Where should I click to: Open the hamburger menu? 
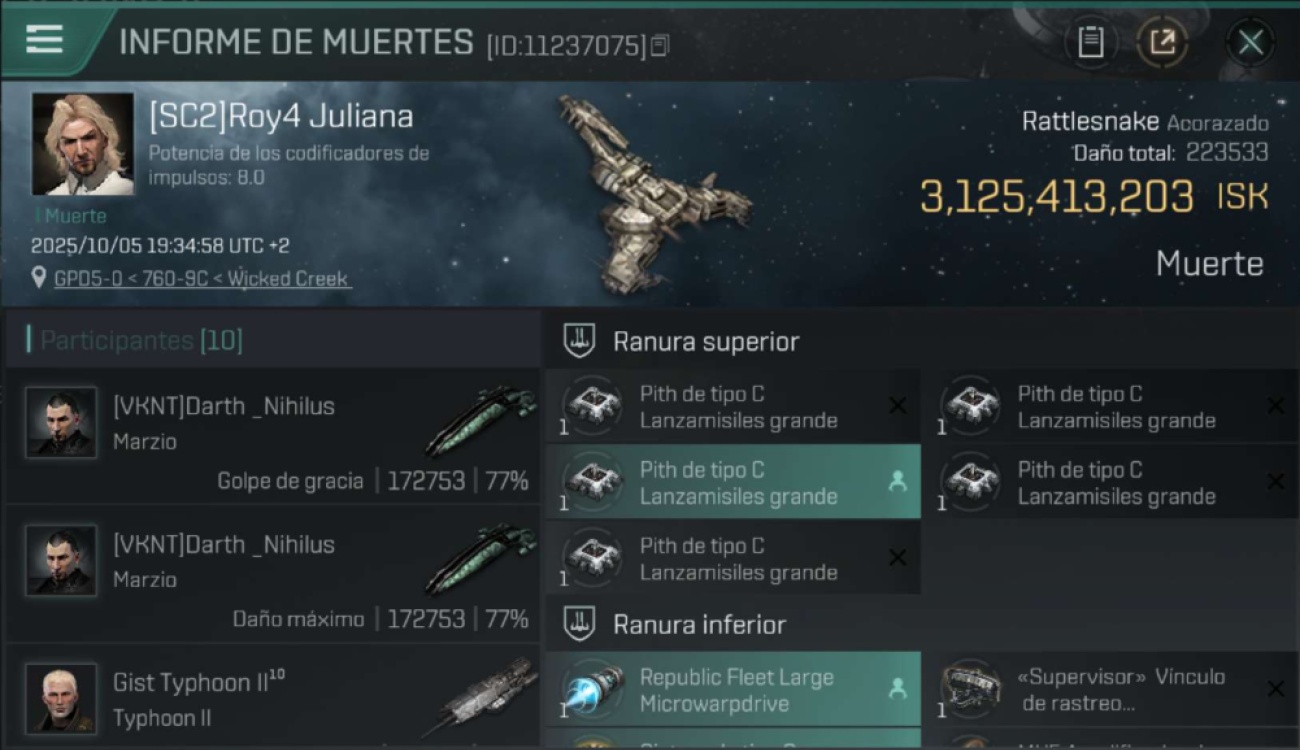[45, 40]
